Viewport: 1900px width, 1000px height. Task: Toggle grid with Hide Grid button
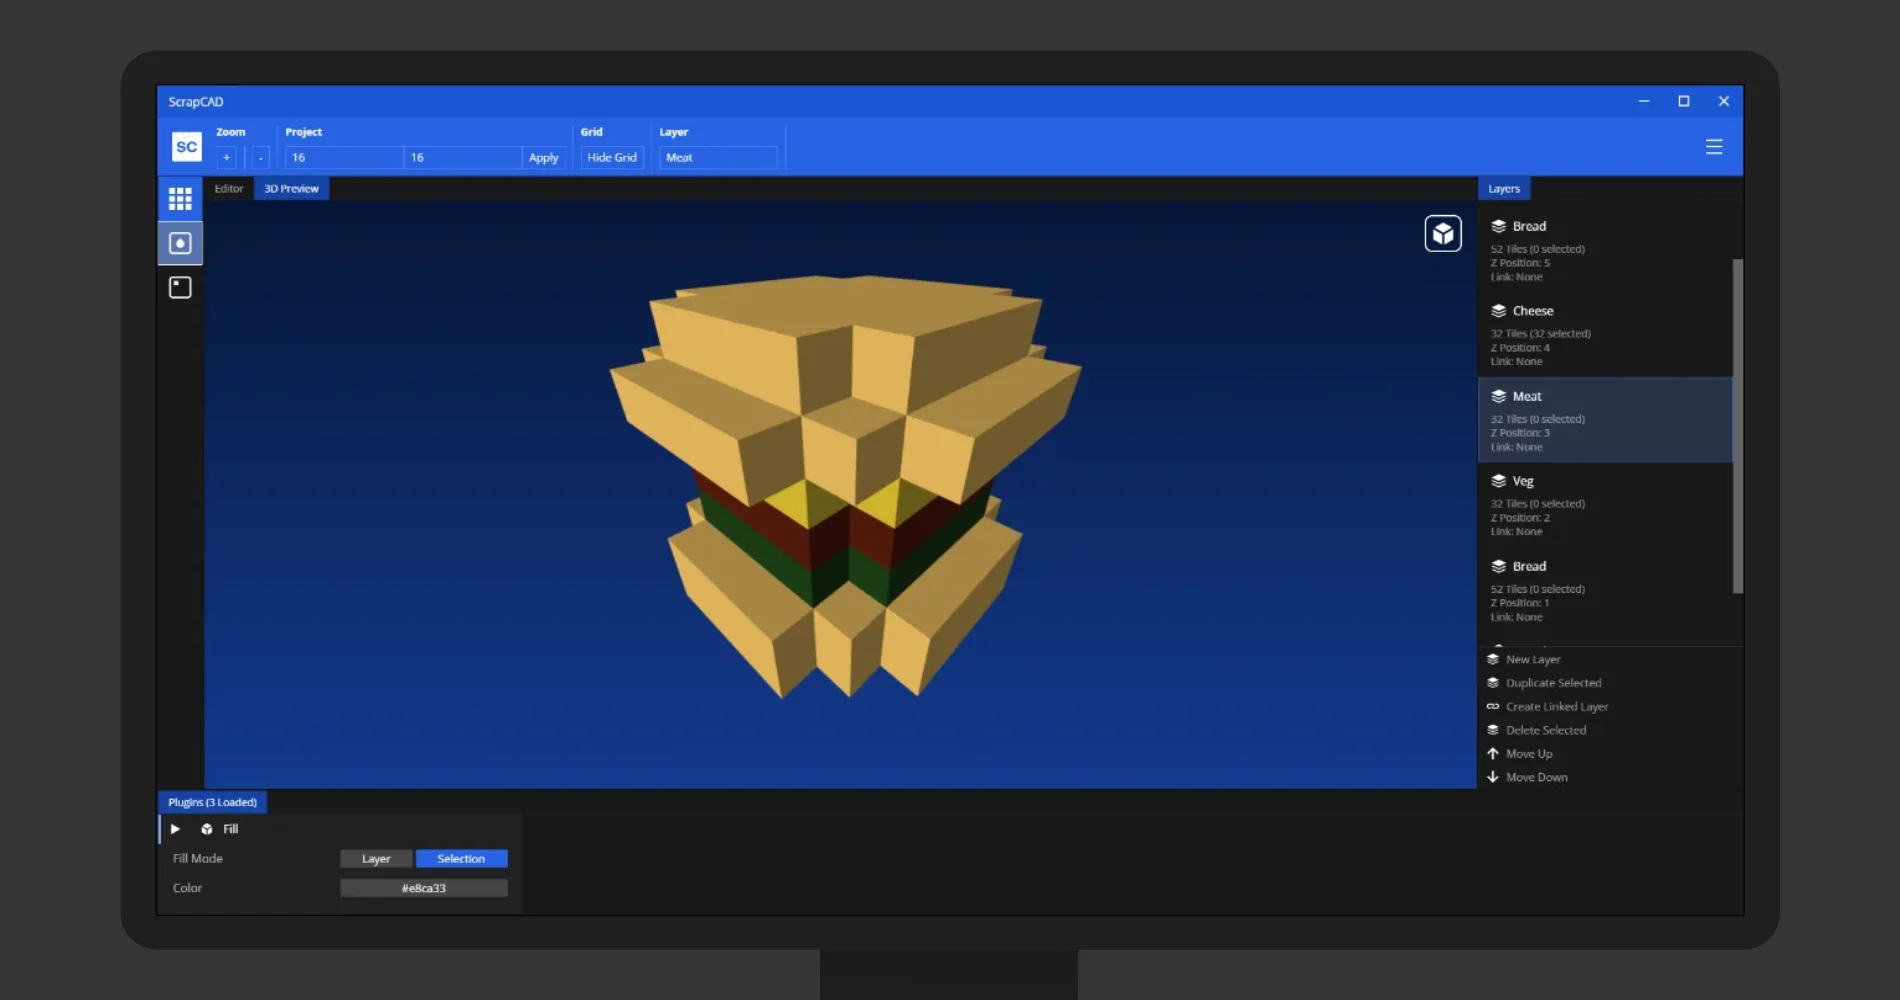(x=611, y=158)
